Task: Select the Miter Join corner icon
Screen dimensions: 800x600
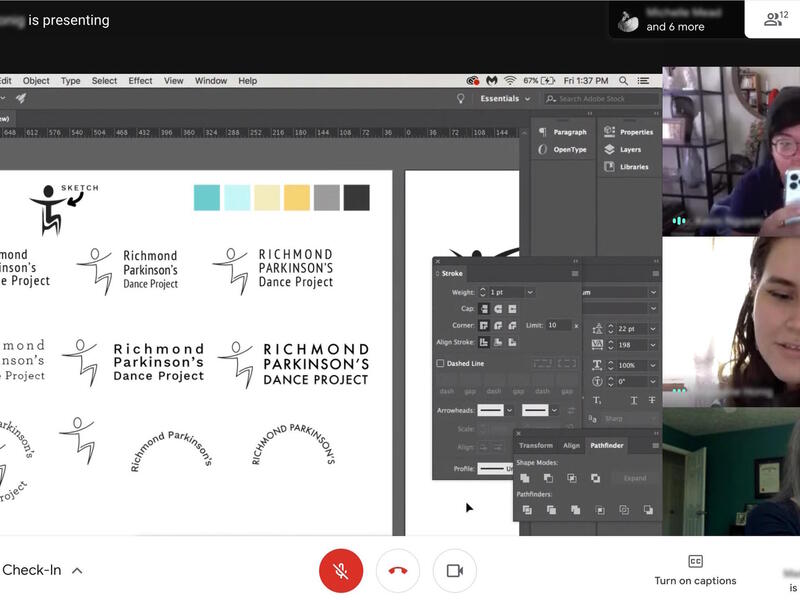Action: tap(482, 327)
